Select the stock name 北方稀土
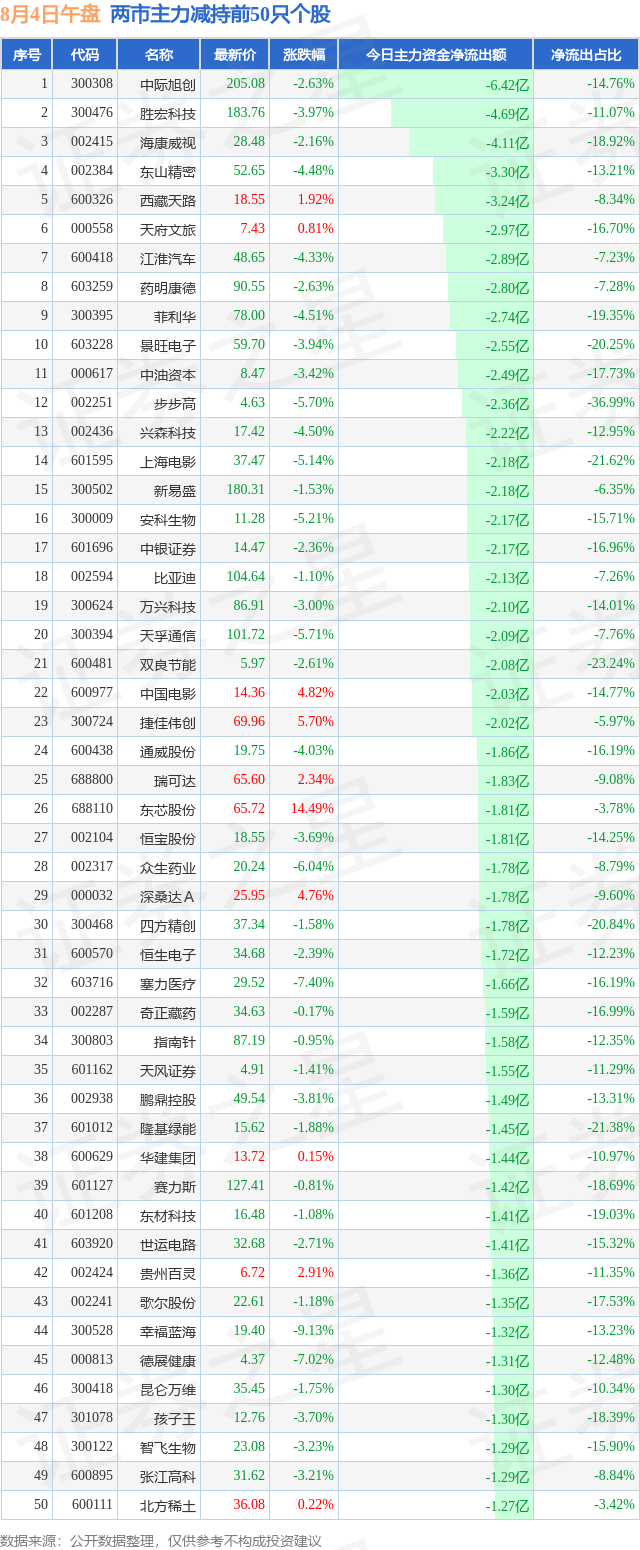The image size is (640, 1550). [x=168, y=1505]
